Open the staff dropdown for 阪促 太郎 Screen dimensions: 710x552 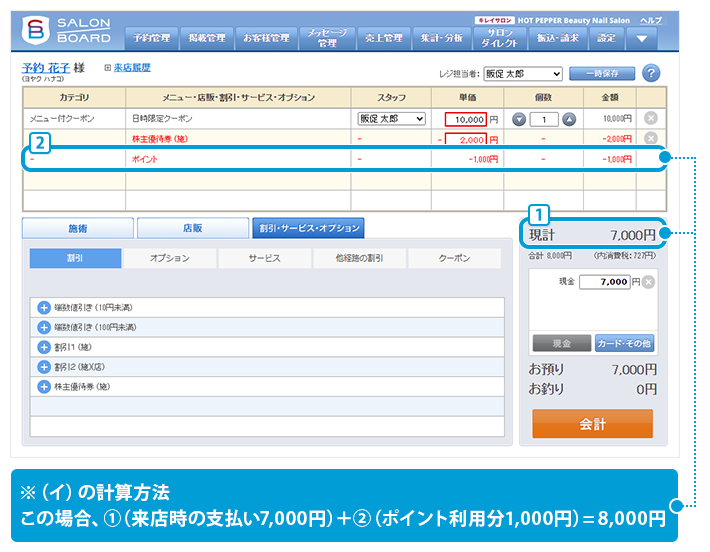pos(391,119)
